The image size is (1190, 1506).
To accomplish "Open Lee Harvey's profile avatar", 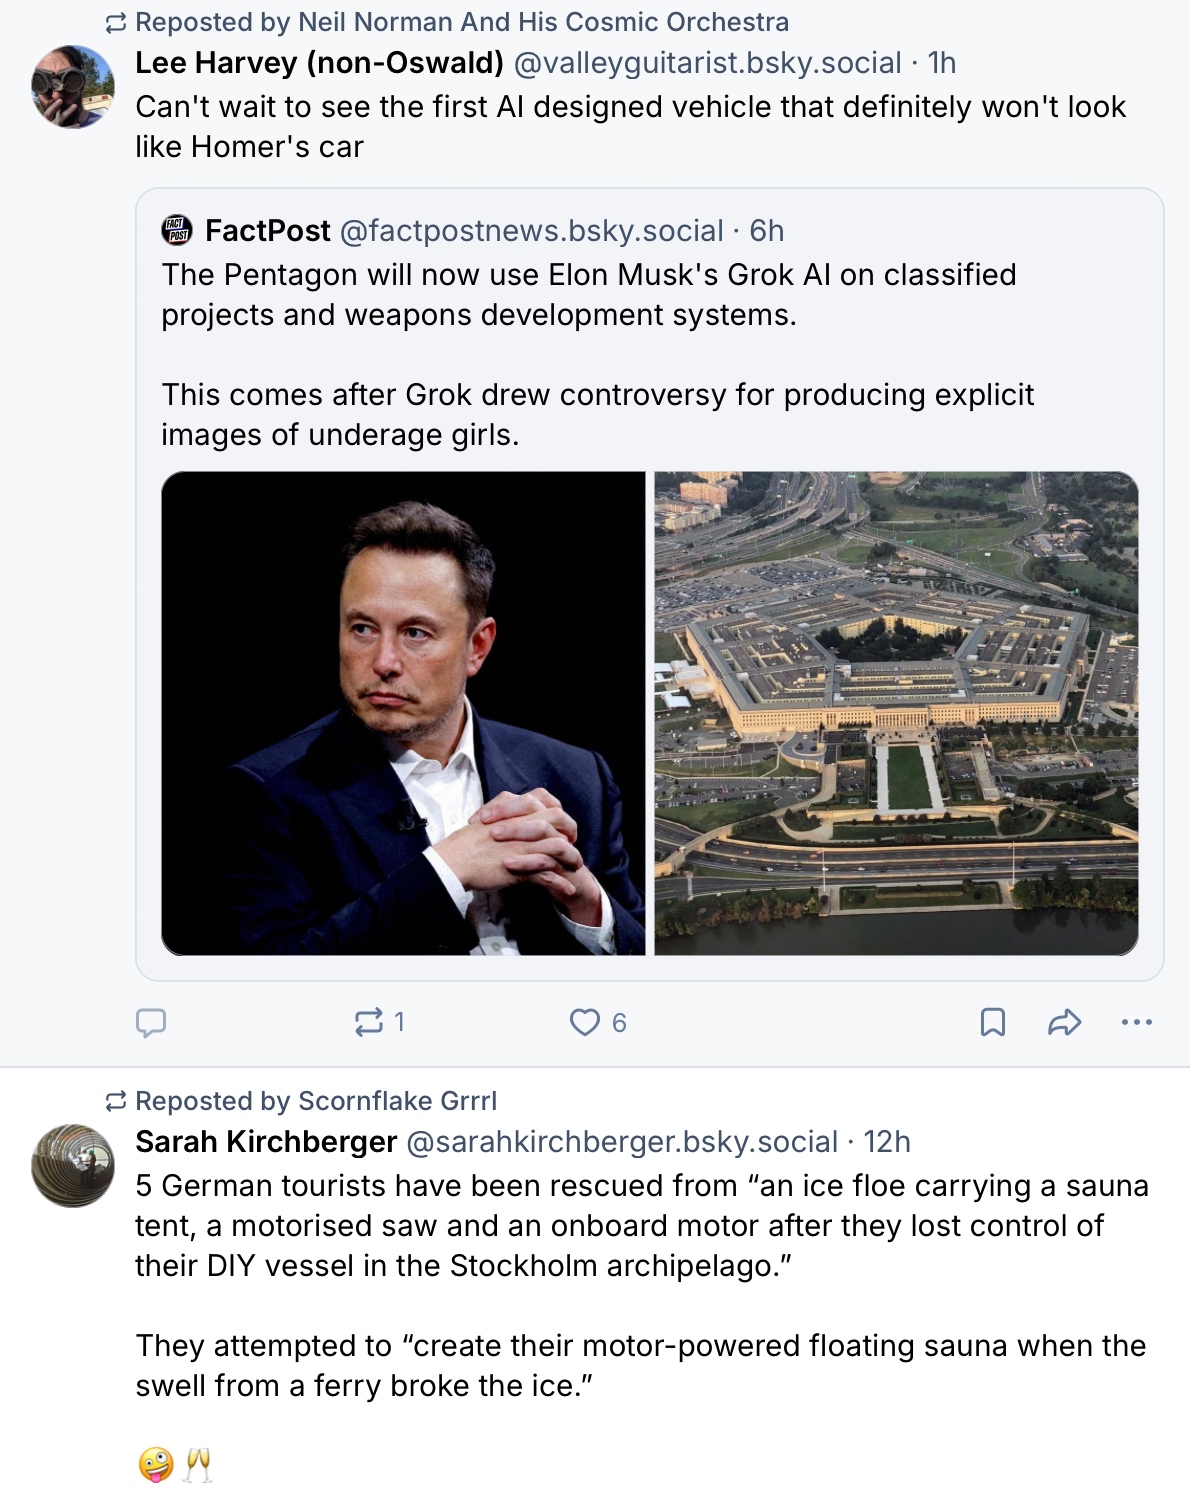I will tap(73, 87).
